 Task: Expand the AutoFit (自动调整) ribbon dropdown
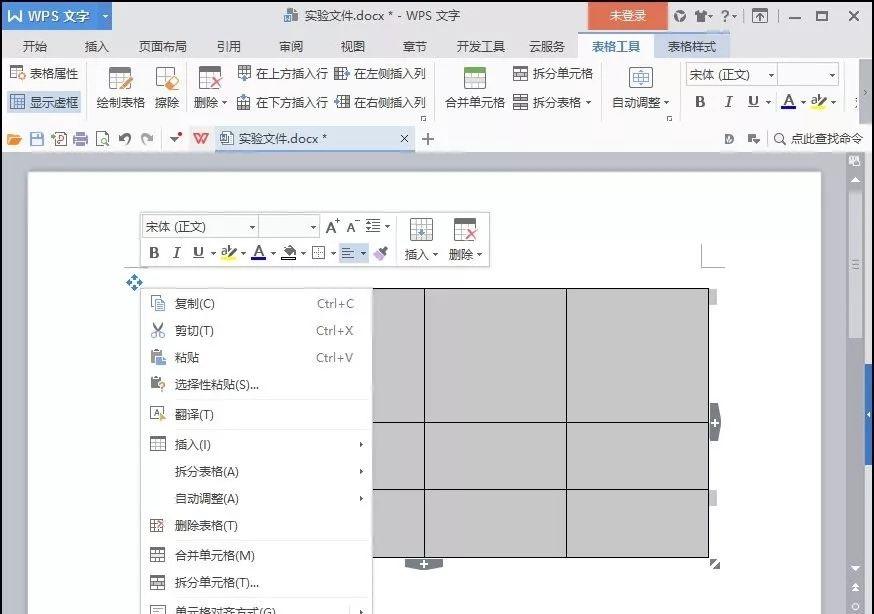[x=641, y=102]
